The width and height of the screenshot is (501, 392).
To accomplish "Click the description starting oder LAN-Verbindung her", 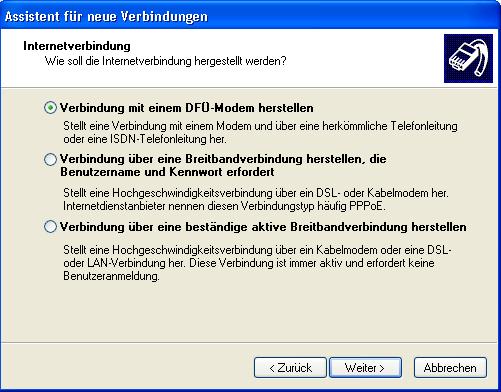I will tap(249, 263).
